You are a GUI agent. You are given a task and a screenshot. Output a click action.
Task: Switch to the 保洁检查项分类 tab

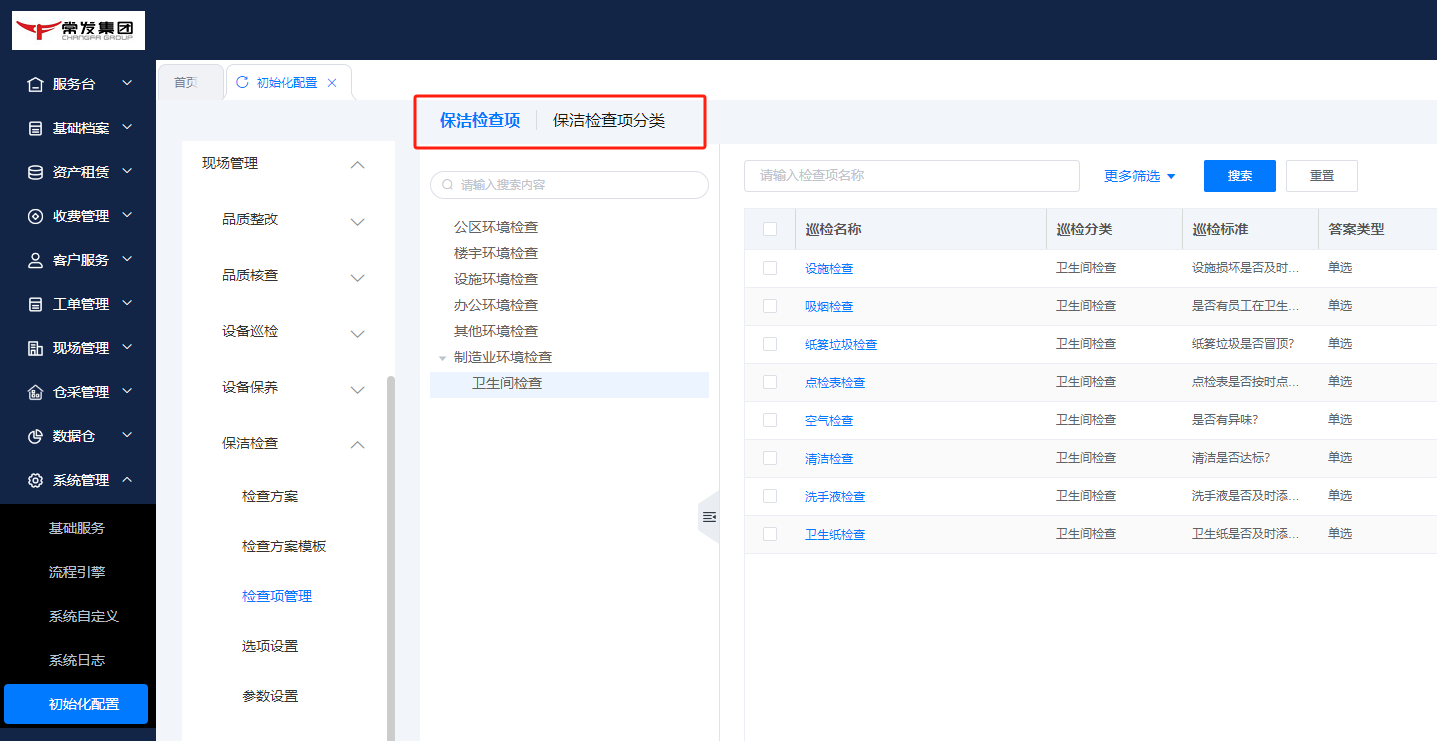click(609, 121)
